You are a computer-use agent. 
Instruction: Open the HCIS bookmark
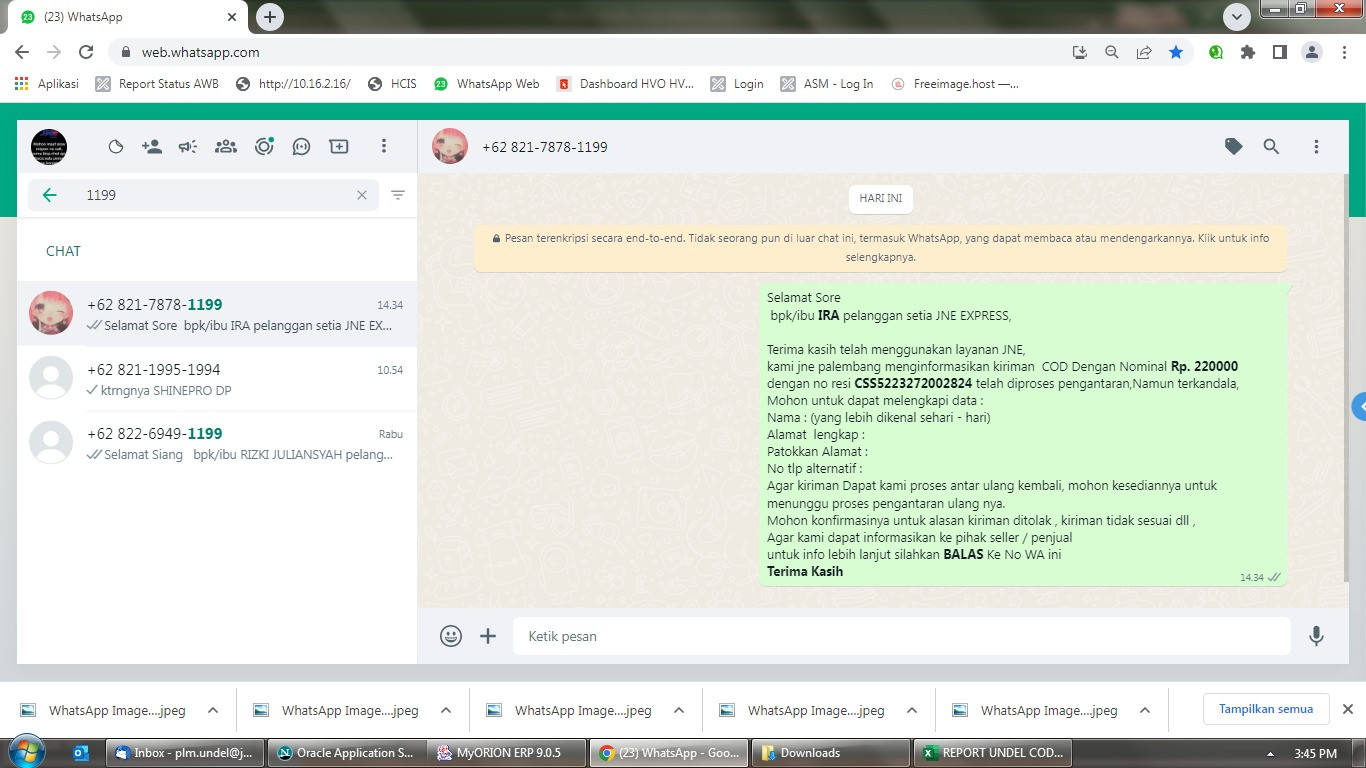(x=392, y=84)
